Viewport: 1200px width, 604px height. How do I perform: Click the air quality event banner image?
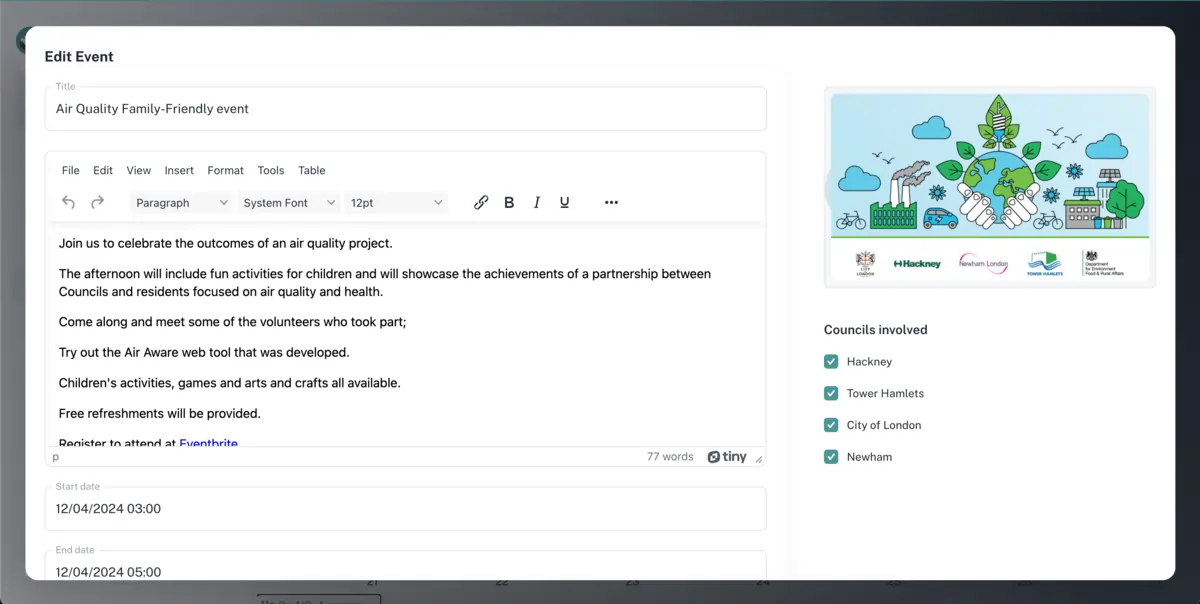pos(989,186)
